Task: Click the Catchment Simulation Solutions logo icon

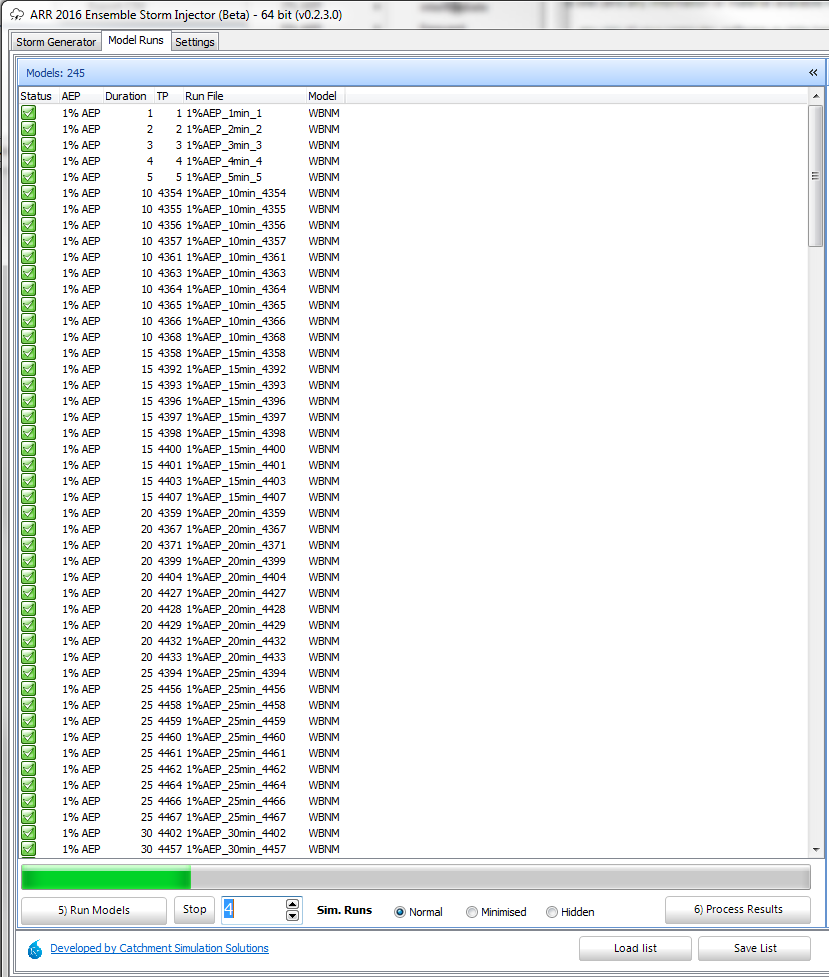Action: (35, 948)
